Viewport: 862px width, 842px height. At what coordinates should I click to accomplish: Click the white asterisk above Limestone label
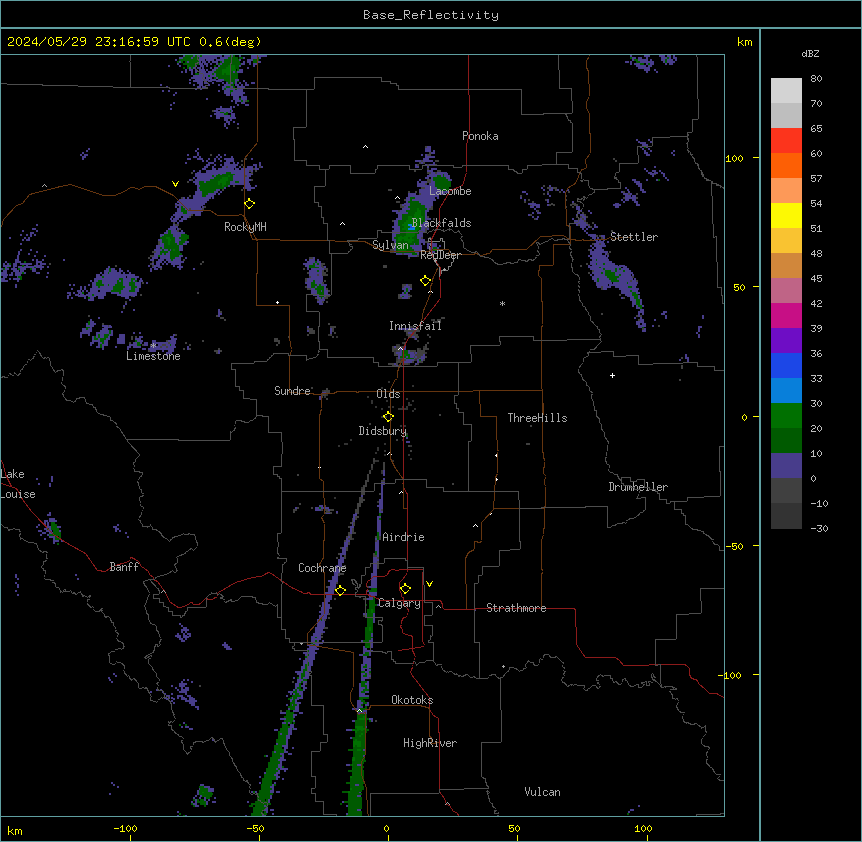[x=154, y=345]
